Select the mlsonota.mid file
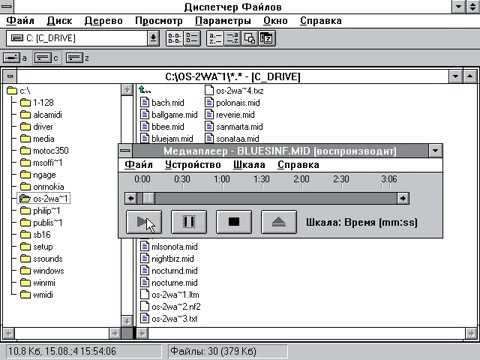This screenshot has height=360, width=480. (169, 247)
